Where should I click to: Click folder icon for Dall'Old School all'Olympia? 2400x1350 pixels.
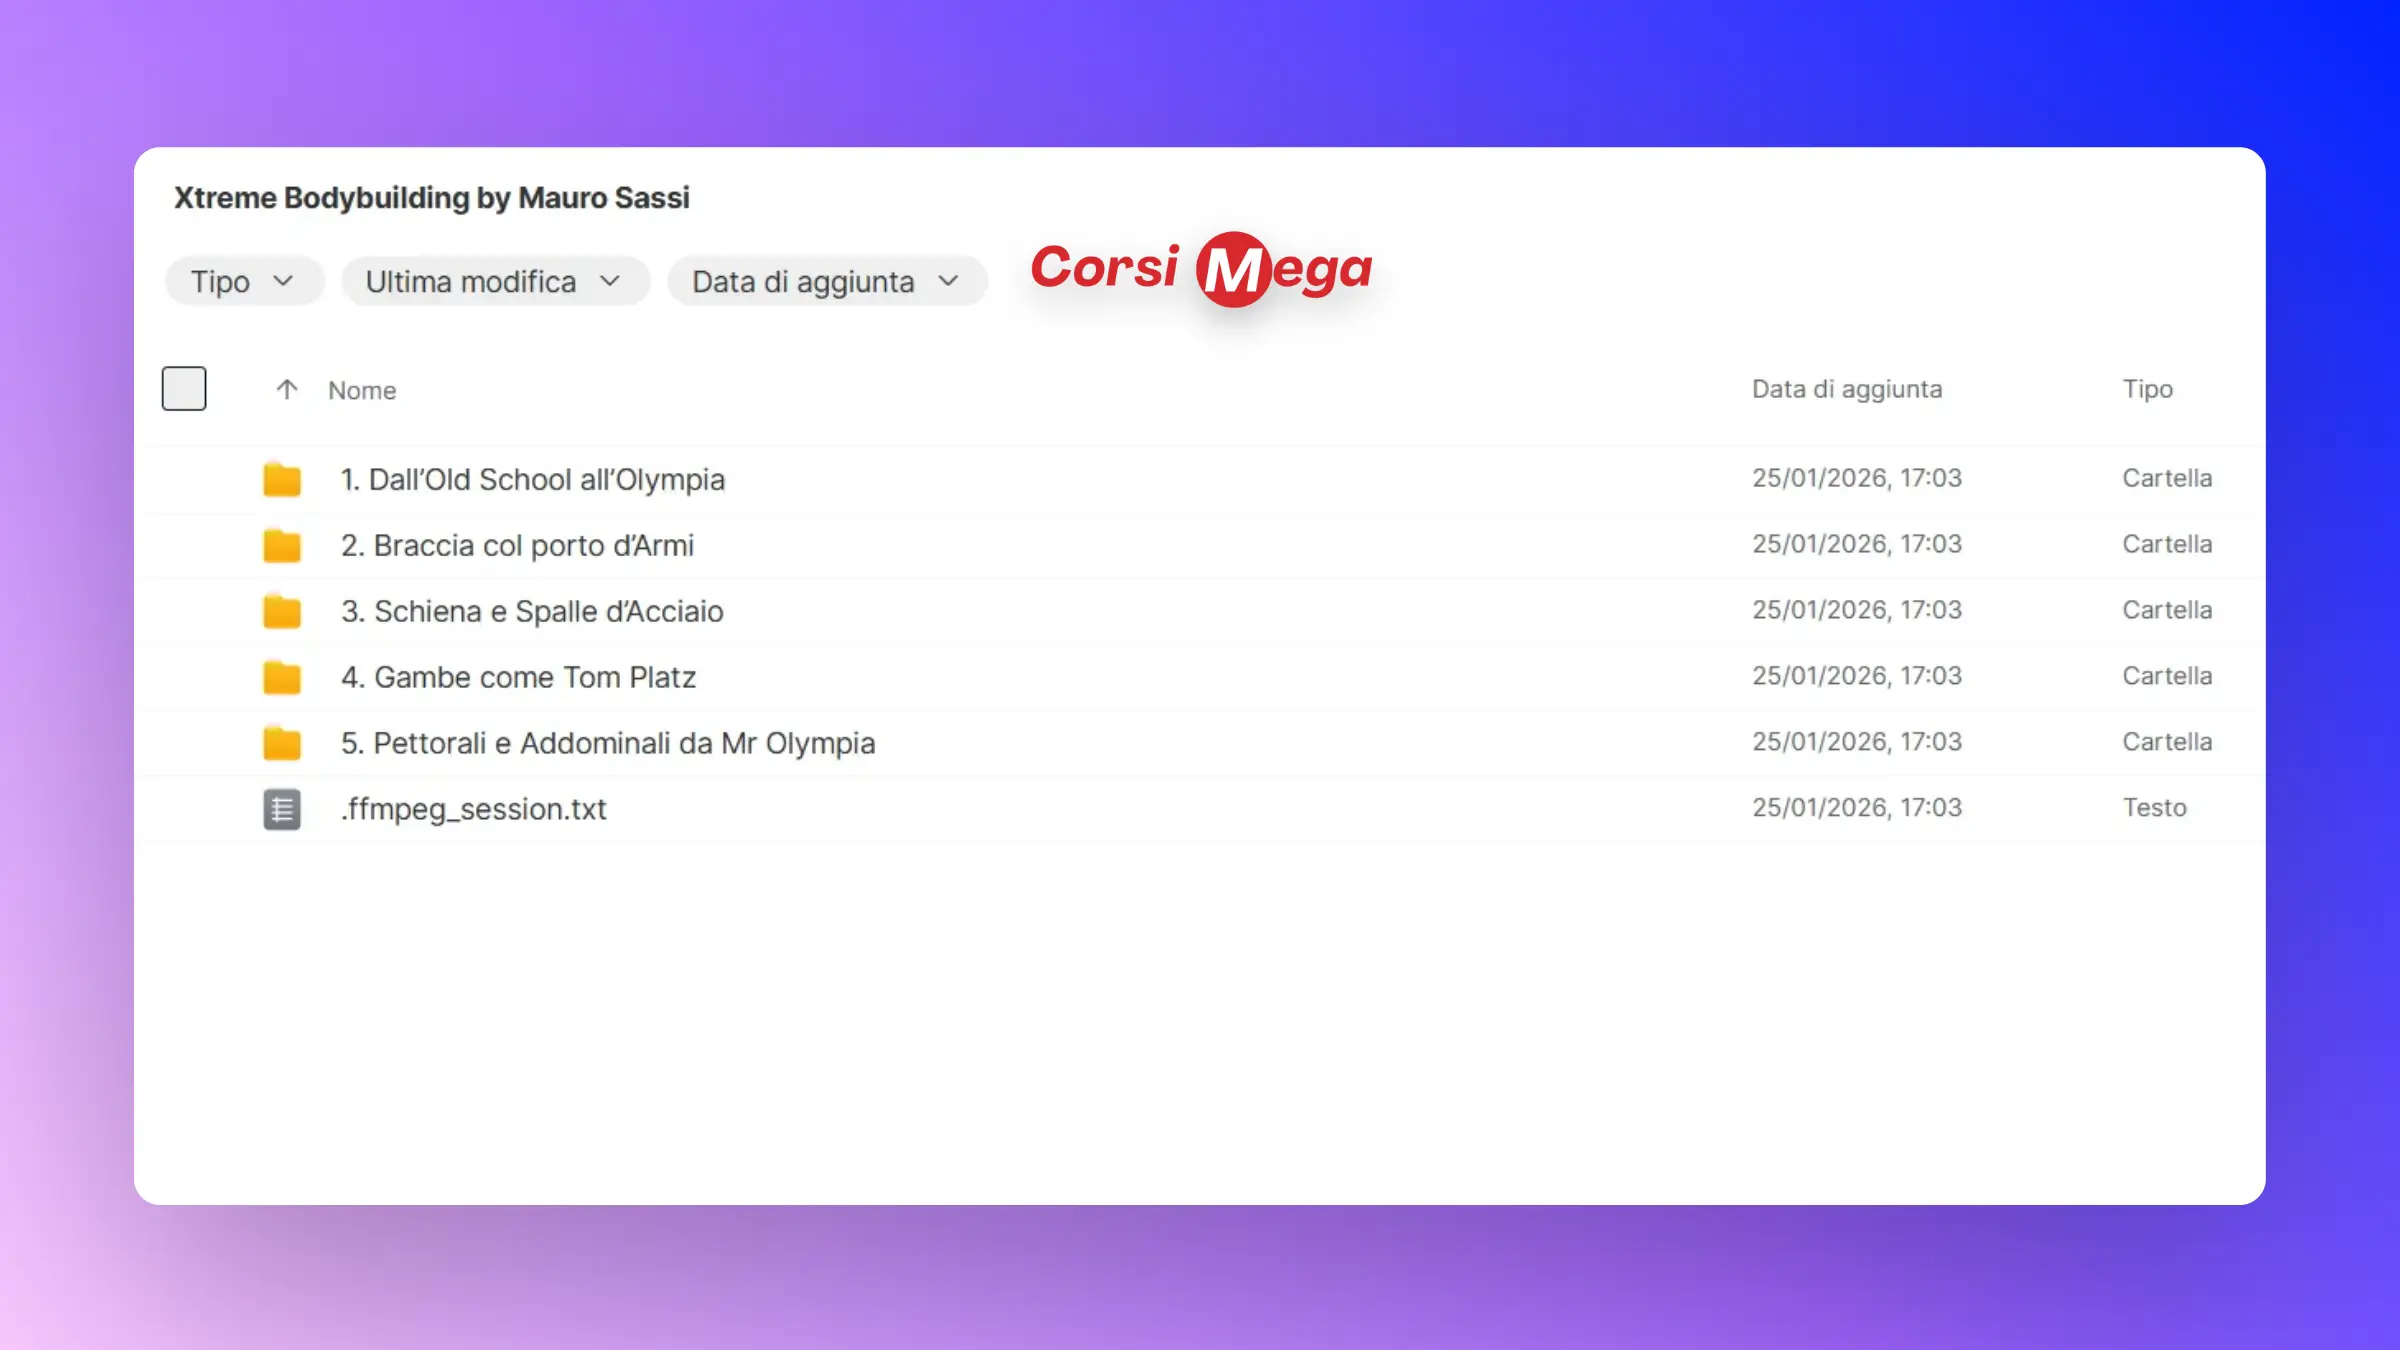(x=282, y=480)
